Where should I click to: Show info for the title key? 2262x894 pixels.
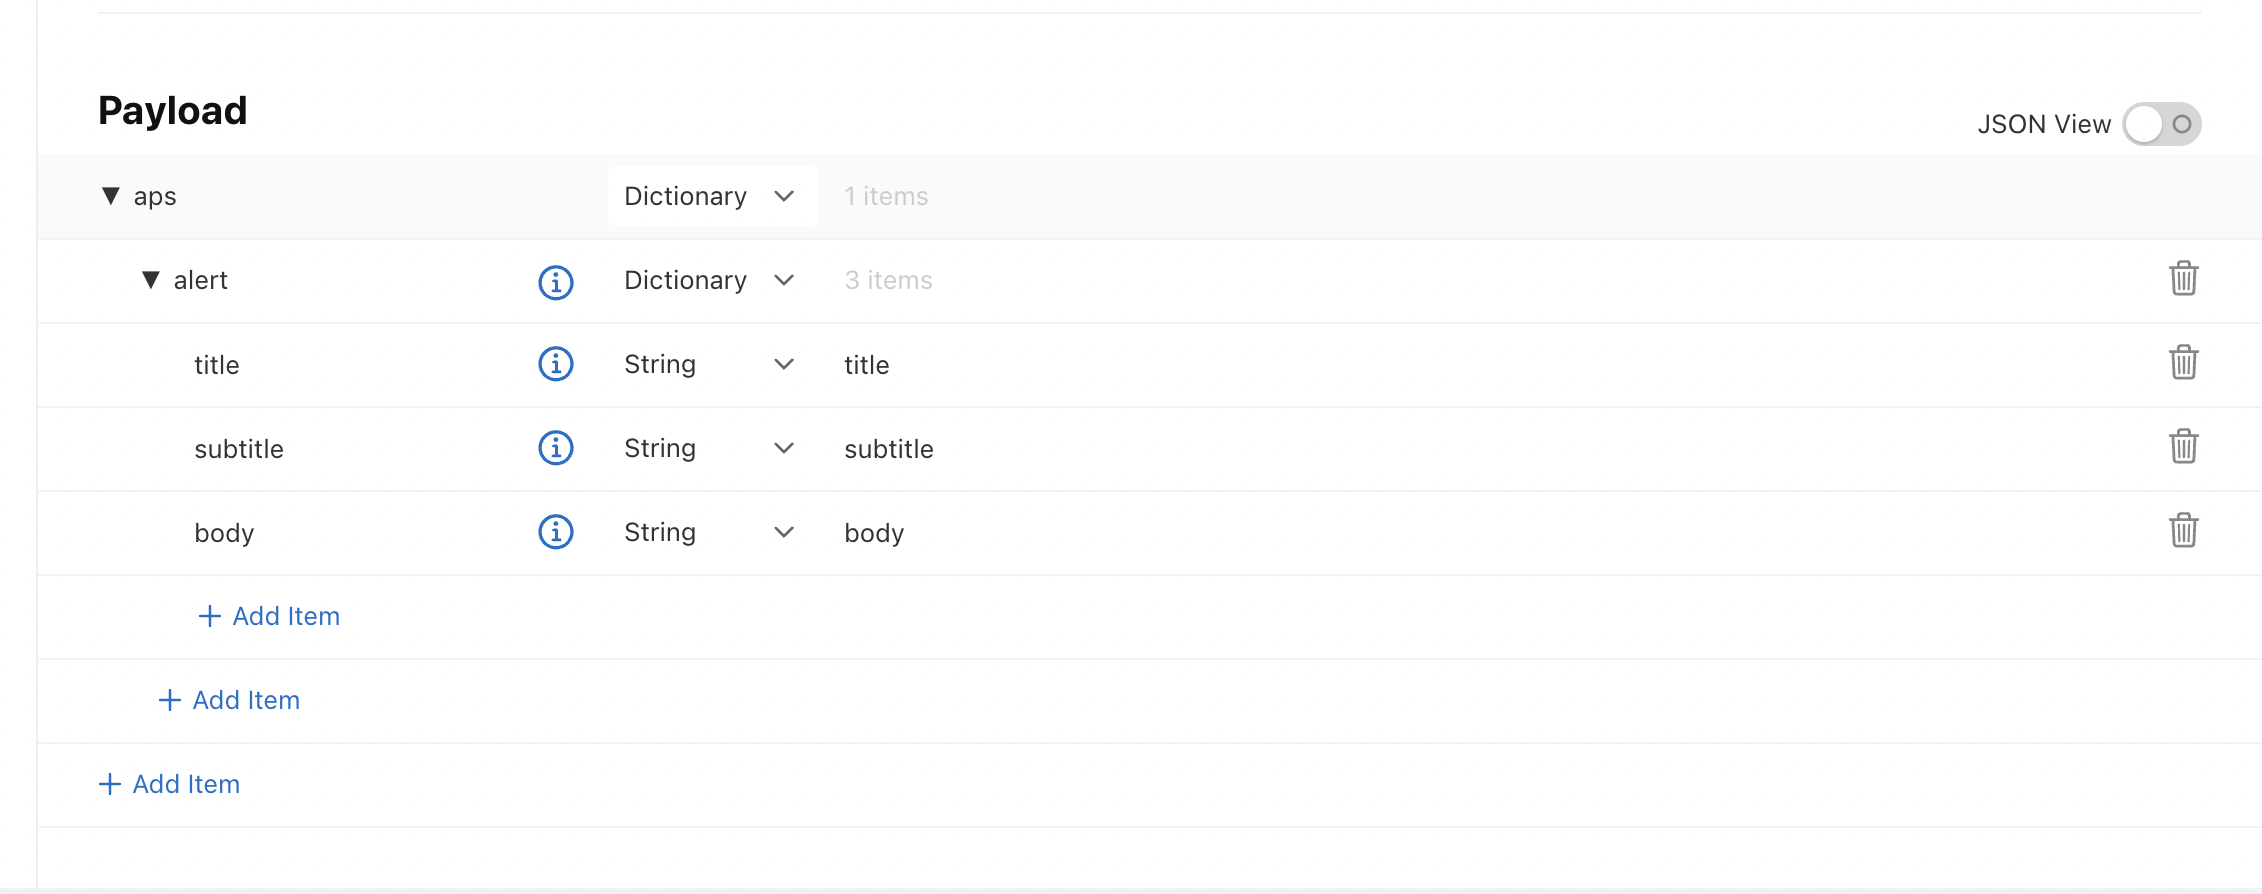(x=556, y=364)
